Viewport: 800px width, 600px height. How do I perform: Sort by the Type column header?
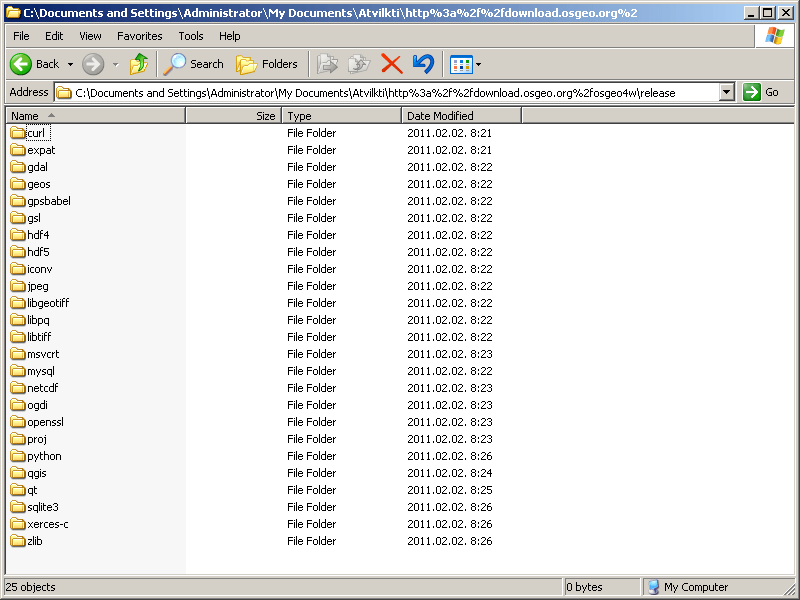coord(342,116)
